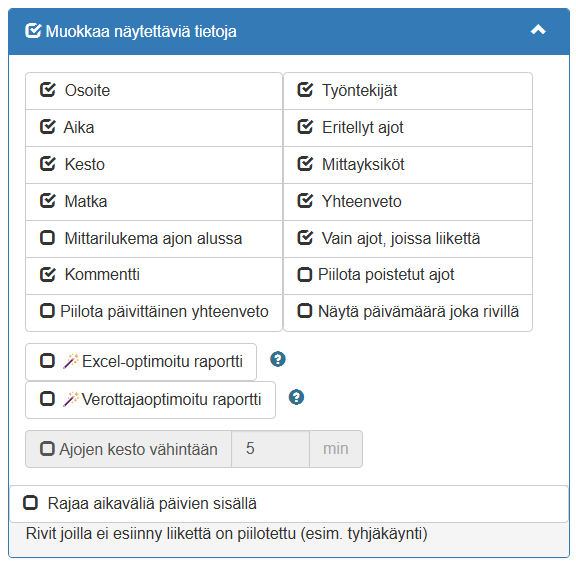Screen dimensions: 576x565
Task: Check Rajaa aikaväliä päivien sisällä
Action: [30, 503]
